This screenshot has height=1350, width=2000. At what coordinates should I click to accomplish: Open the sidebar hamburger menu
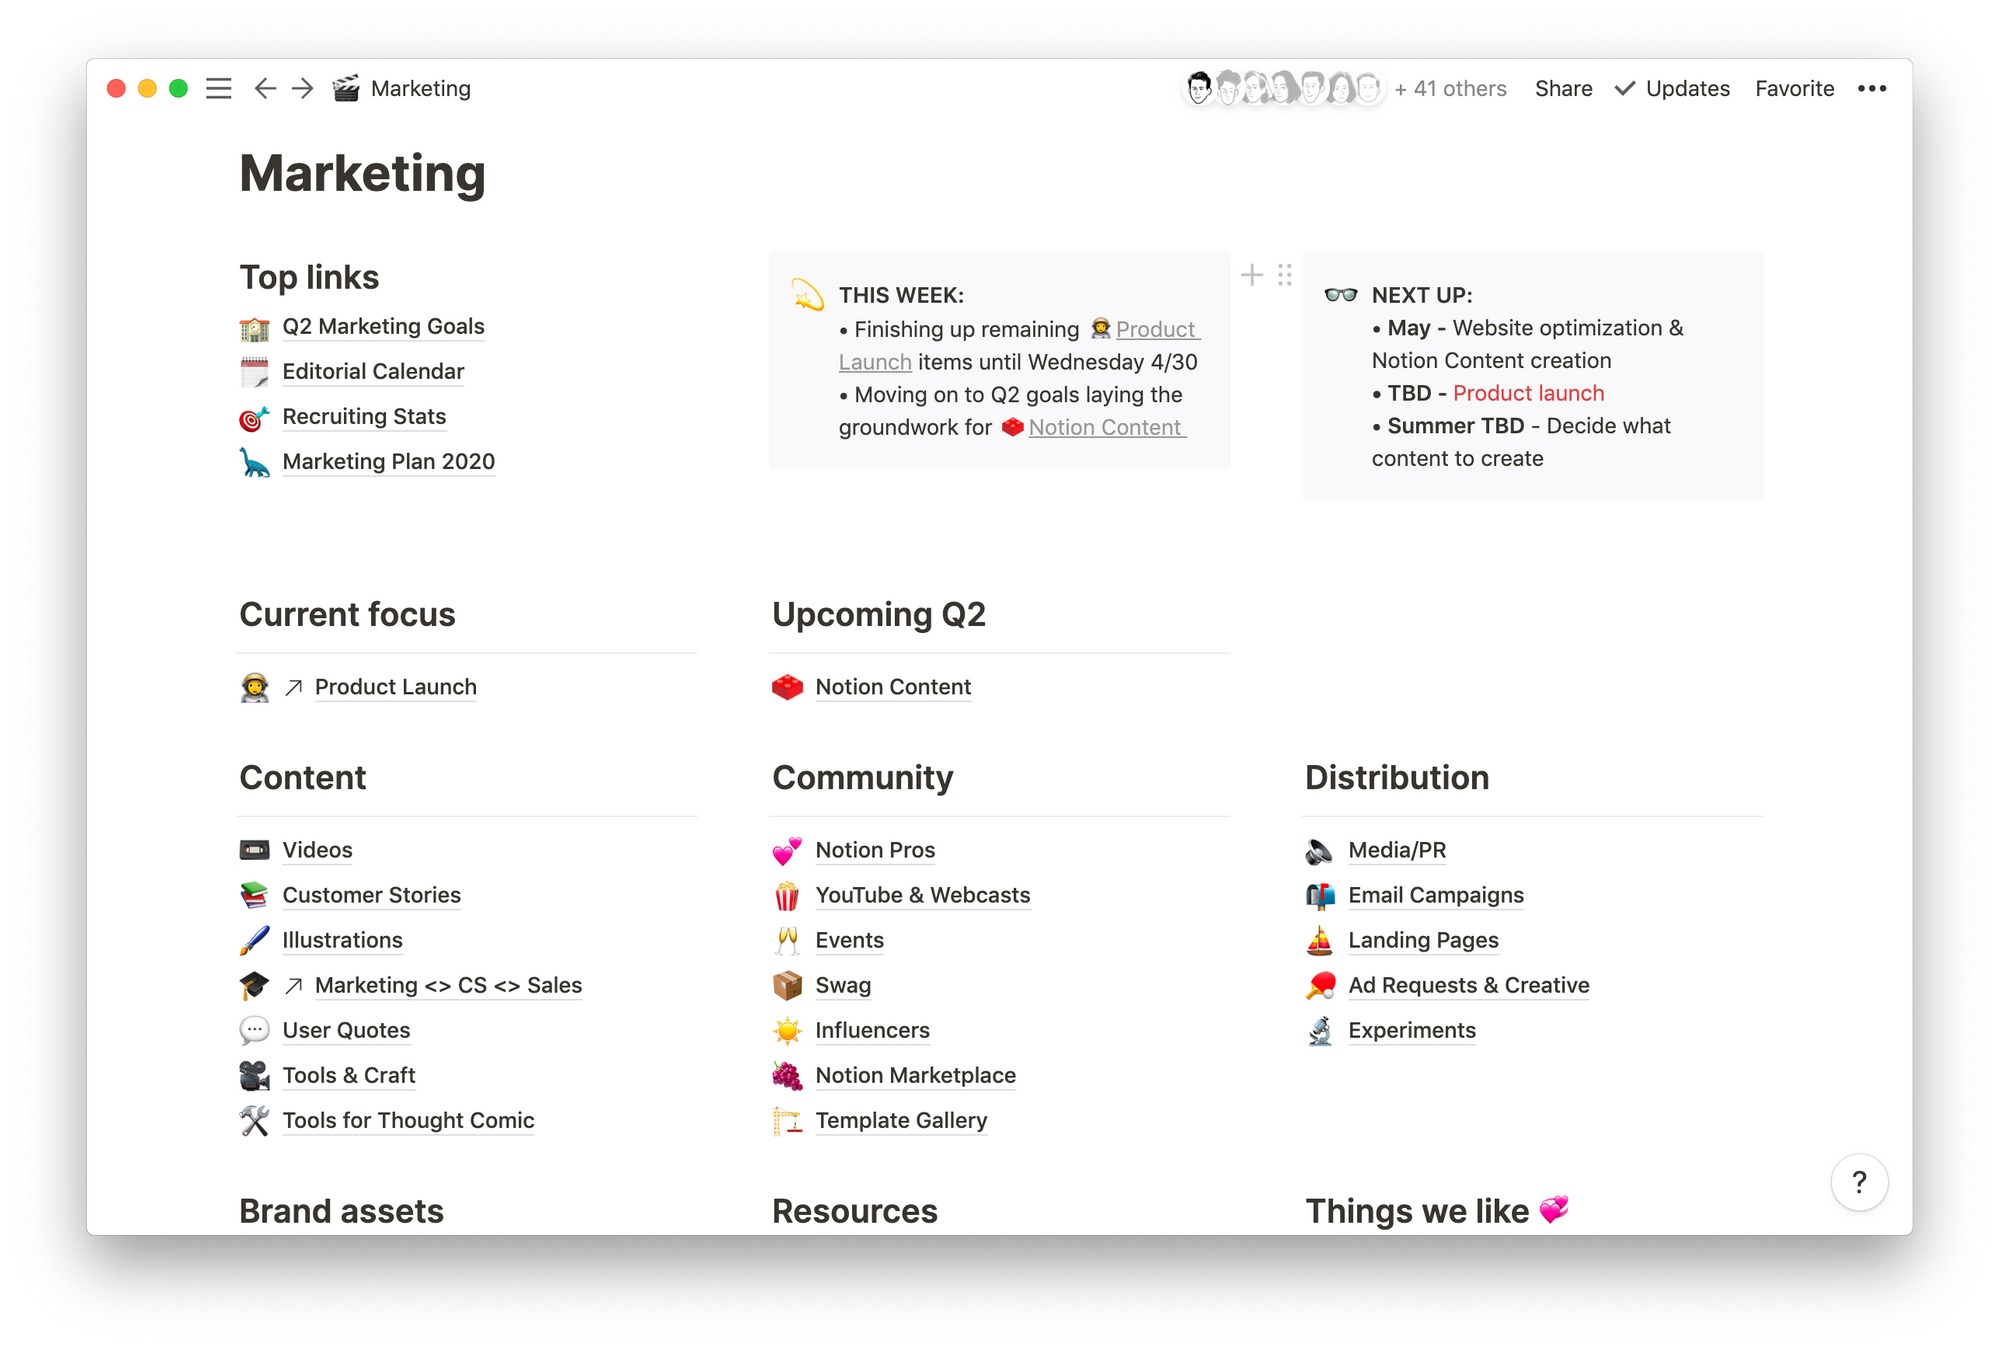click(218, 88)
